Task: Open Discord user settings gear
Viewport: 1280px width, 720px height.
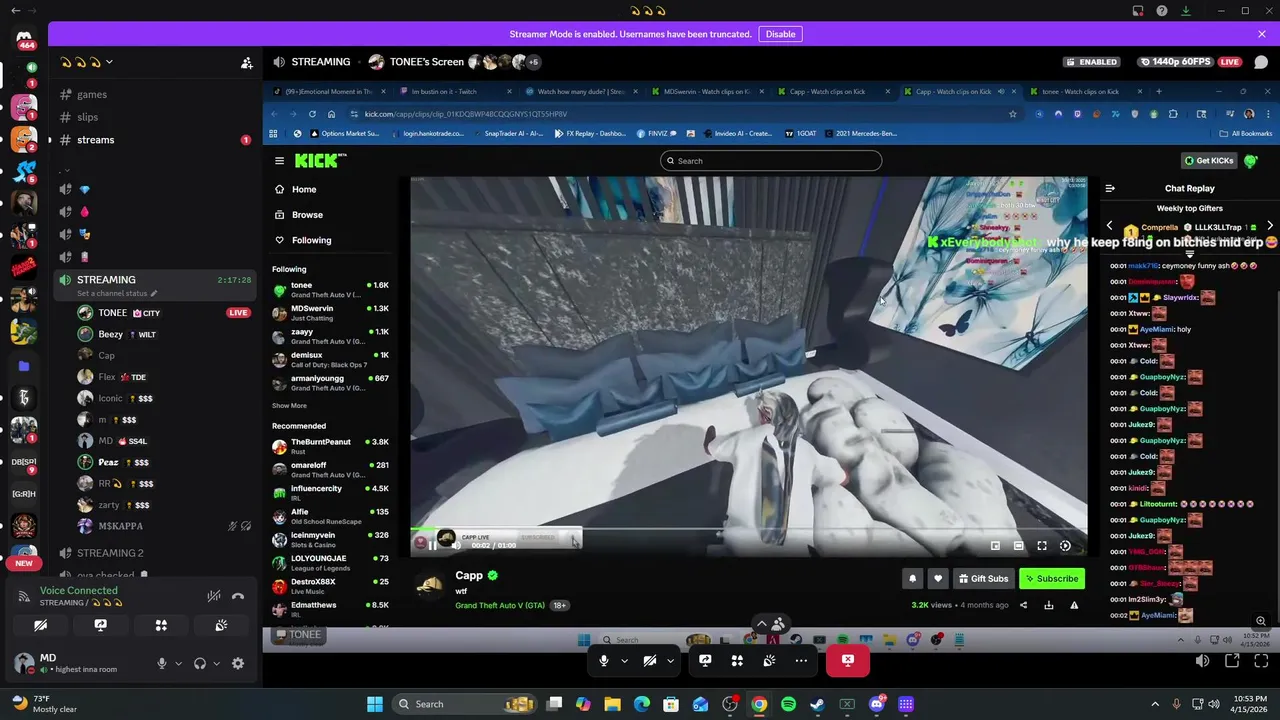Action: [x=238, y=663]
